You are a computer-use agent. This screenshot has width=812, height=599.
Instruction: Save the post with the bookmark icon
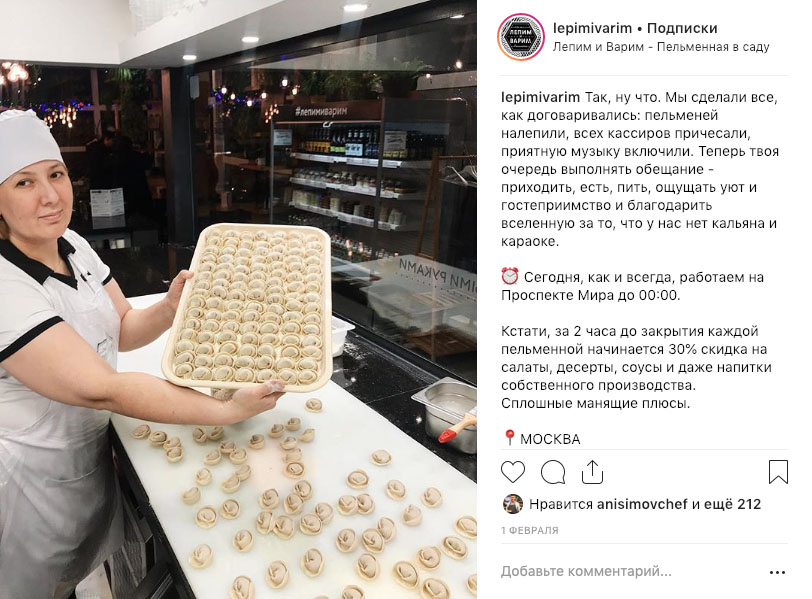coord(778,472)
